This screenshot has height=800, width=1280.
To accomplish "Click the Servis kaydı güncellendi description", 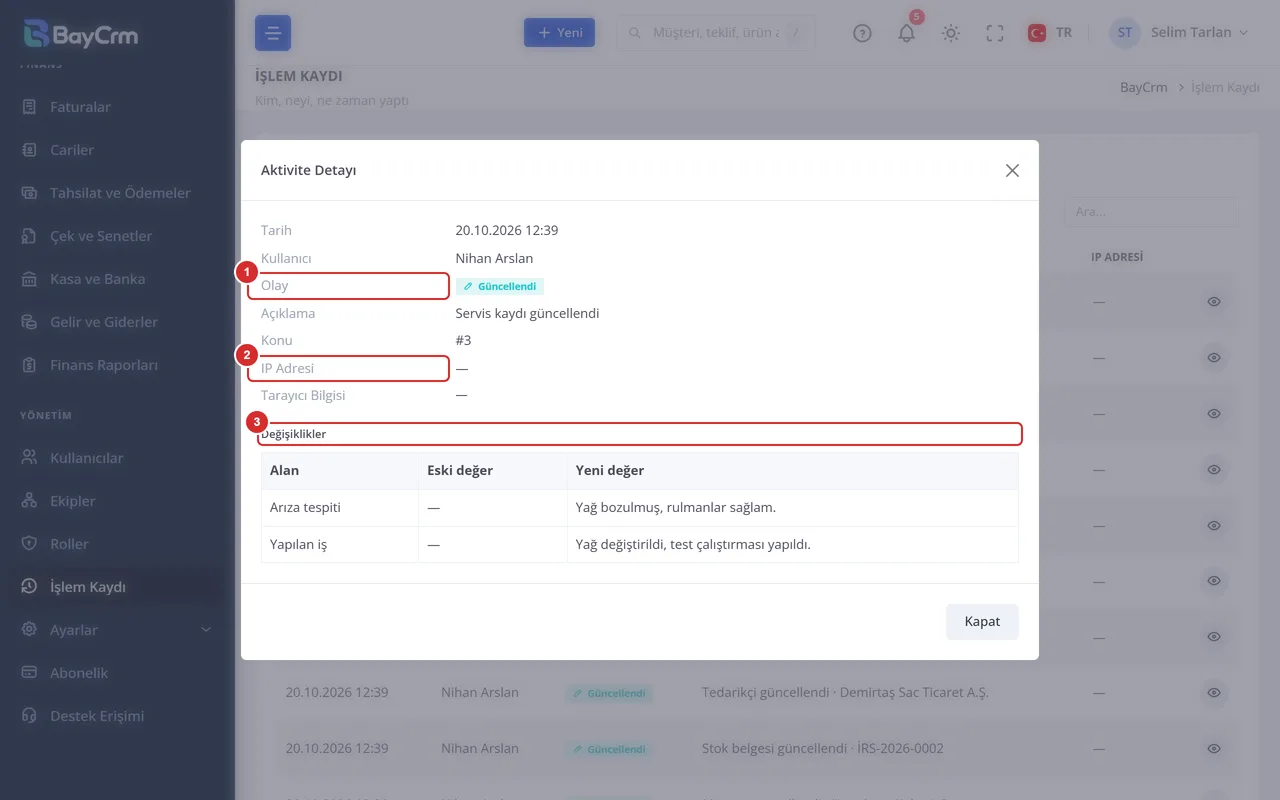I will (527, 313).
